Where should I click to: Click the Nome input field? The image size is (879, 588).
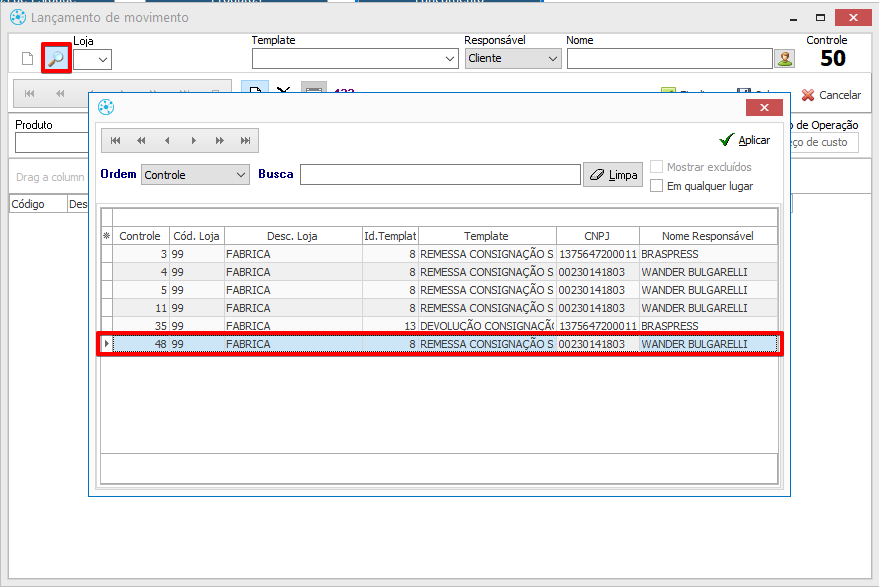670,58
